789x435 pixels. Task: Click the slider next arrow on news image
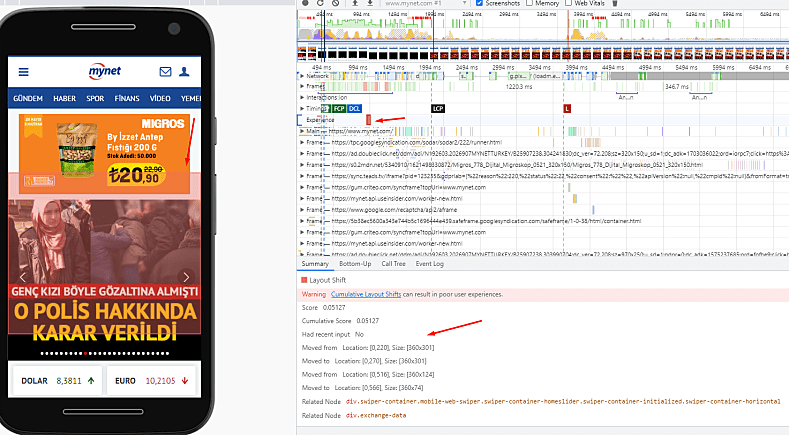point(186,277)
